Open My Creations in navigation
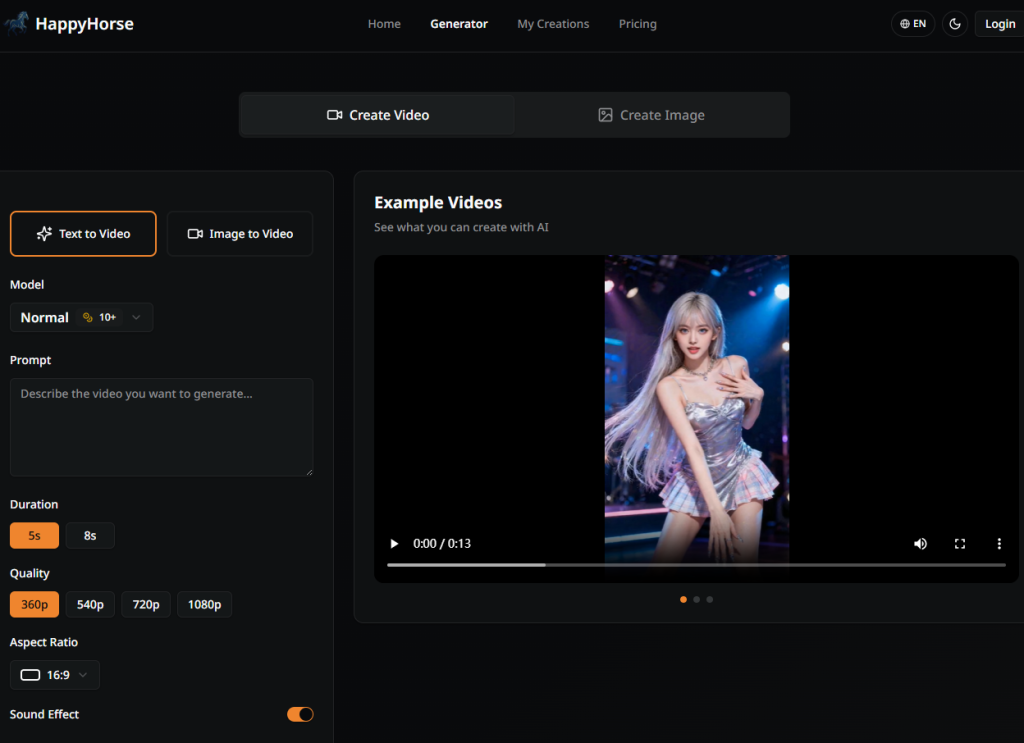 (x=553, y=24)
